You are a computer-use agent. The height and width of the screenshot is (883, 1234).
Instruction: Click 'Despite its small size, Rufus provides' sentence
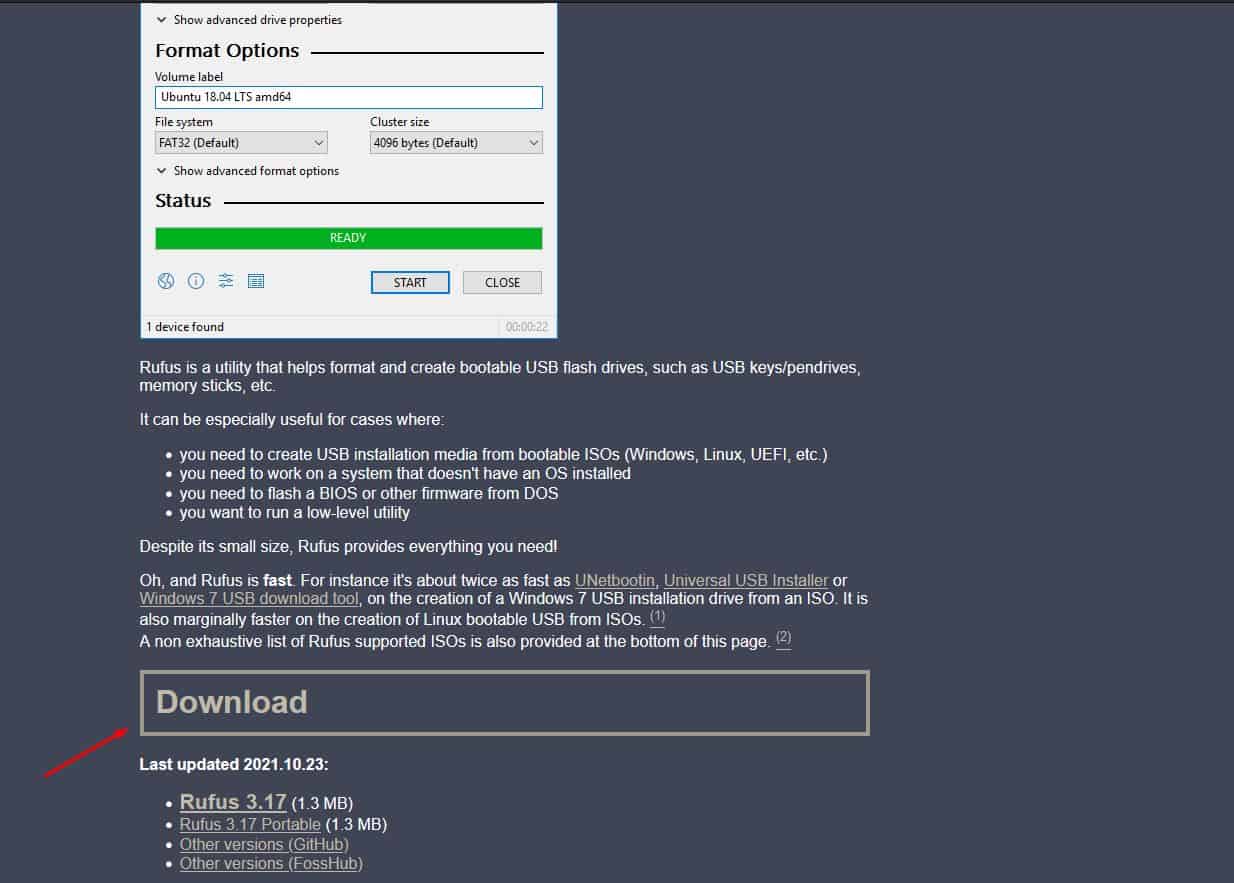click(349, 547)
